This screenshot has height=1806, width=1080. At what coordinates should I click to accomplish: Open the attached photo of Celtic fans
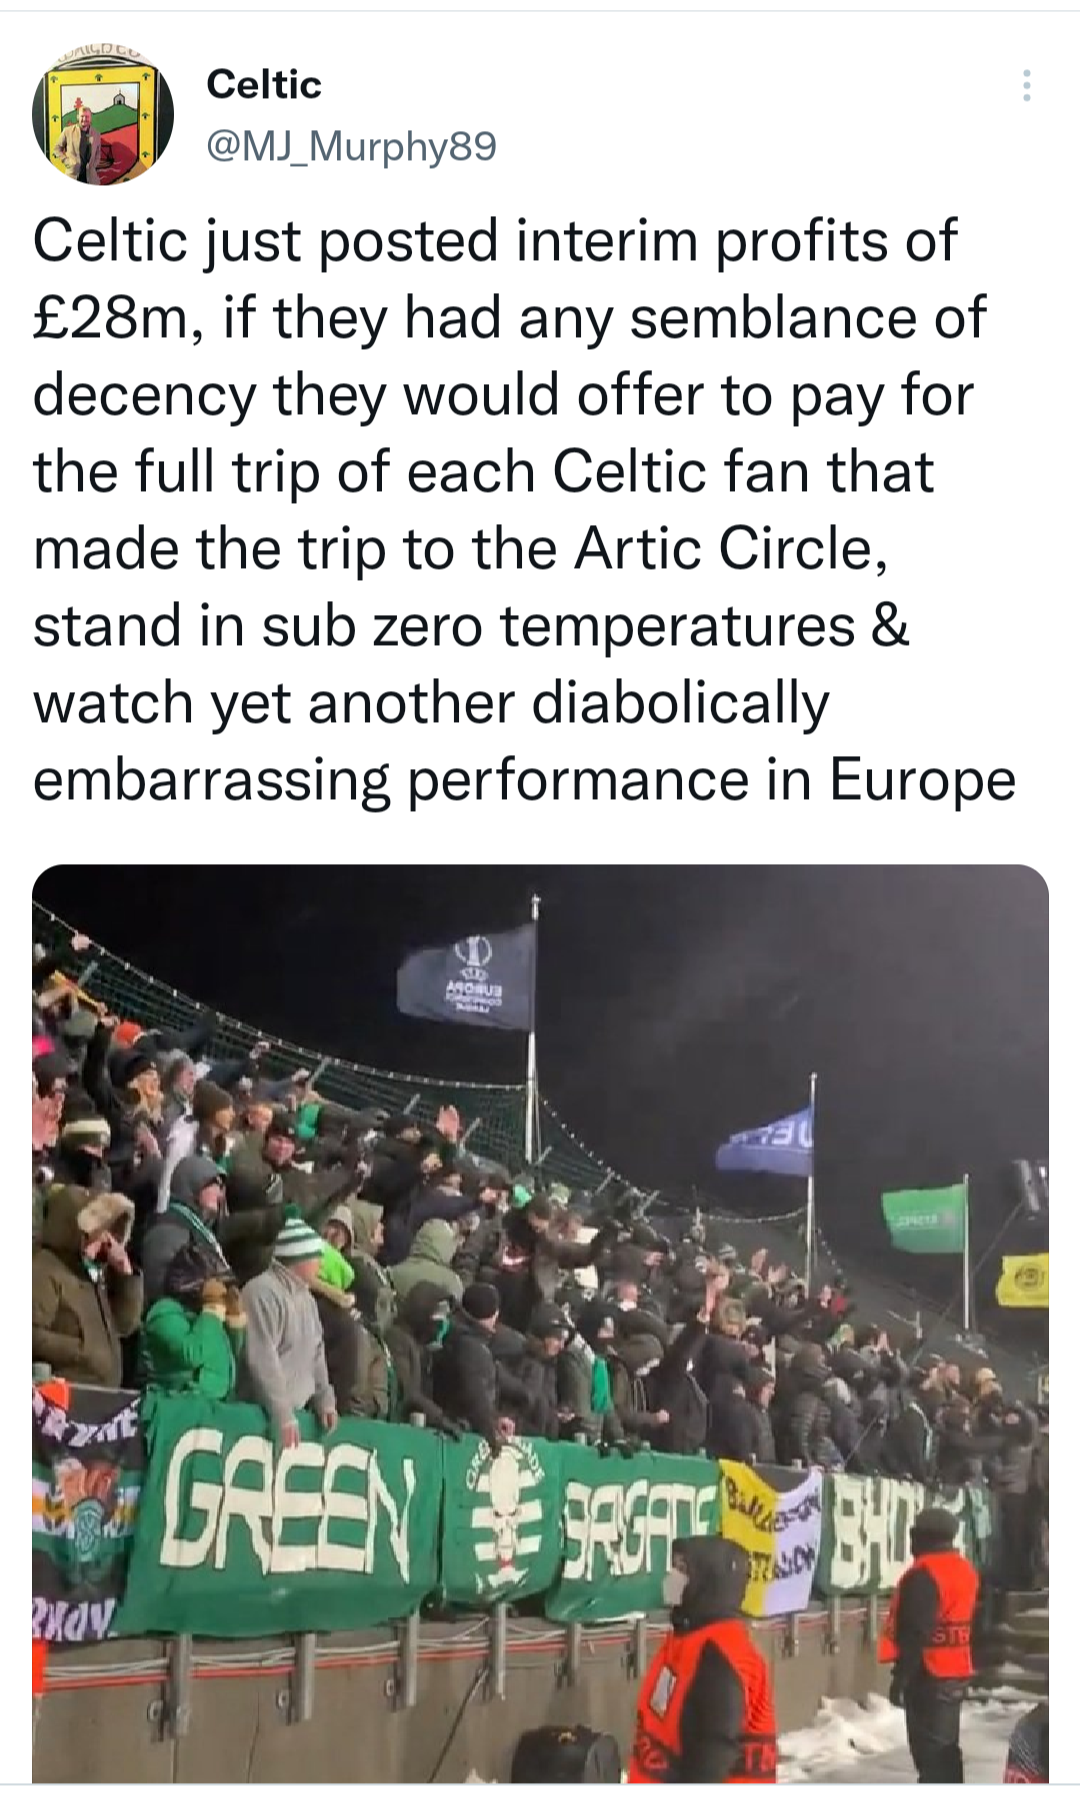click(540, 1324)
